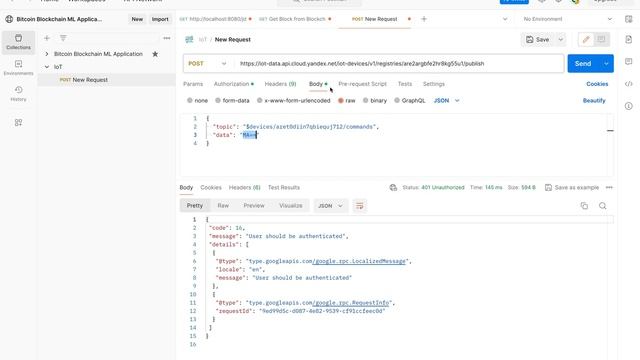640x360 pixels.
Task: Select the POST New Request tree item
Action: tap(107, 80)
